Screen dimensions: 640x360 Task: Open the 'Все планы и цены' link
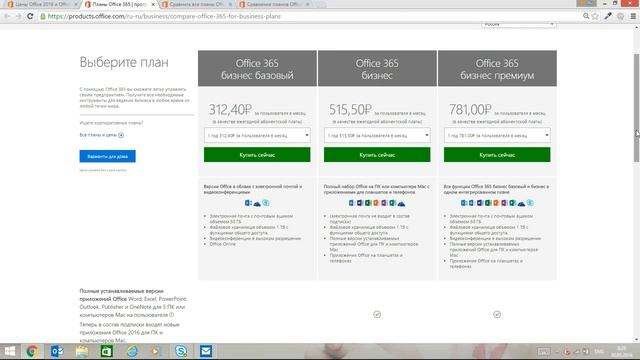coord(98,135)
